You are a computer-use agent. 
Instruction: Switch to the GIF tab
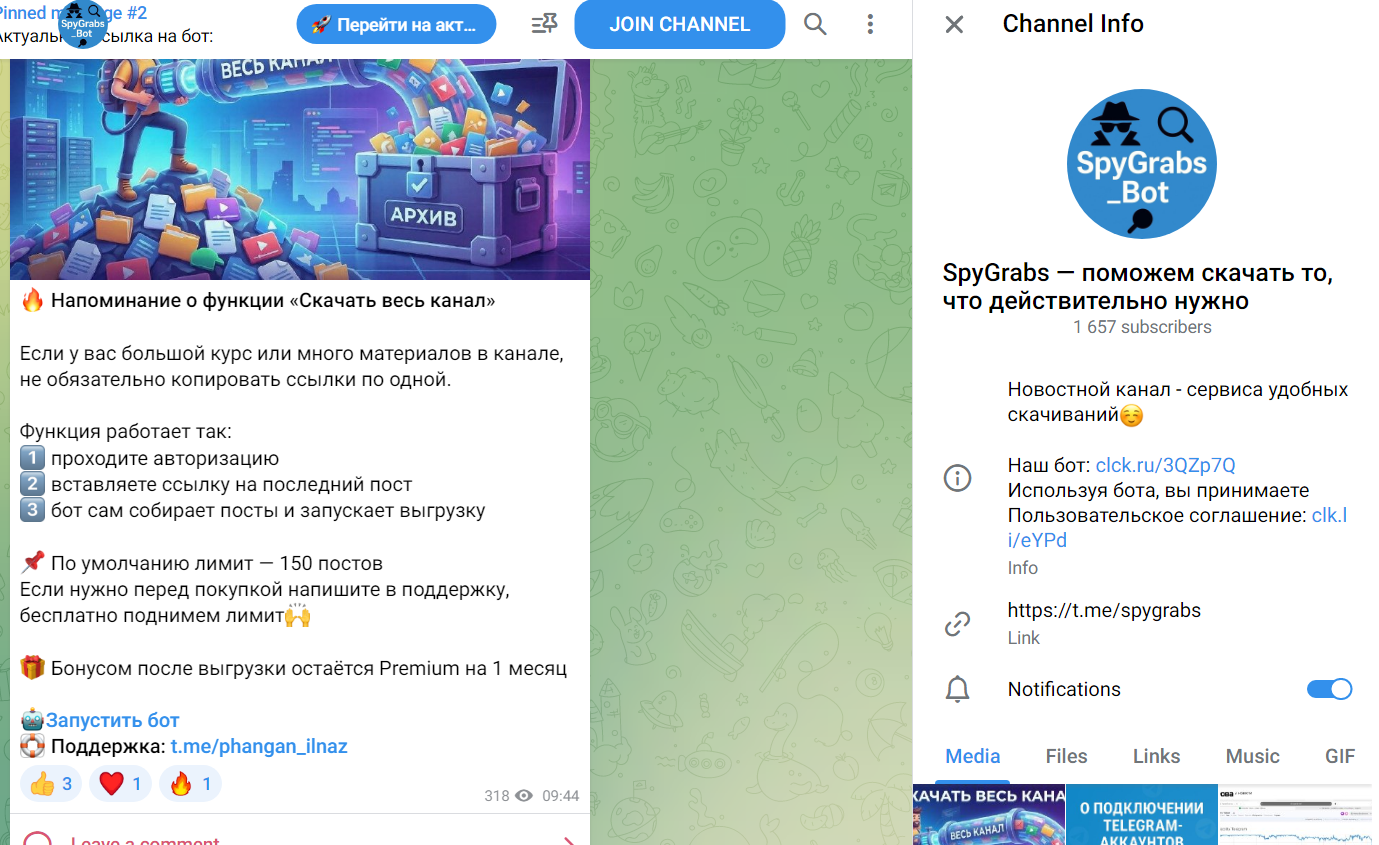tap(1340, 756)
